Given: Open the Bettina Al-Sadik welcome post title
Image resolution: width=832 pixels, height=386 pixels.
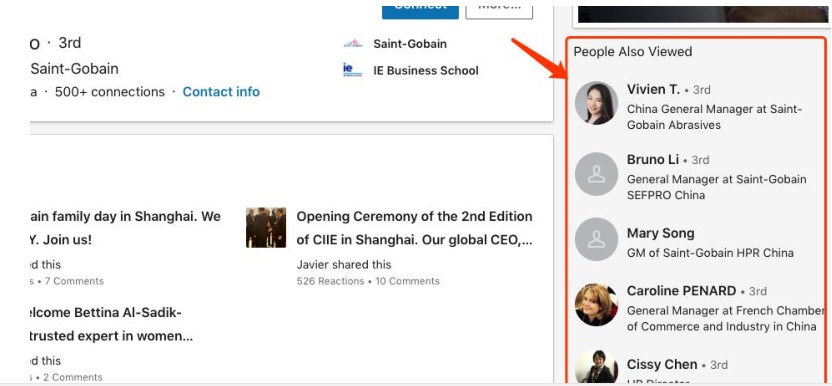Looking at the screenshot, I should coord(112,324).
